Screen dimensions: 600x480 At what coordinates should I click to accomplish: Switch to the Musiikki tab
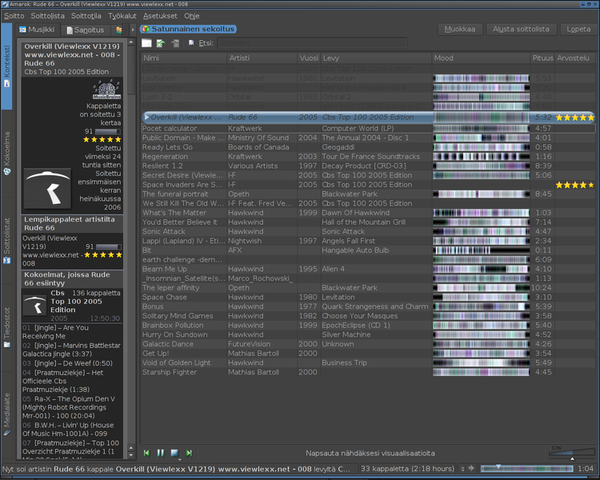37,30
